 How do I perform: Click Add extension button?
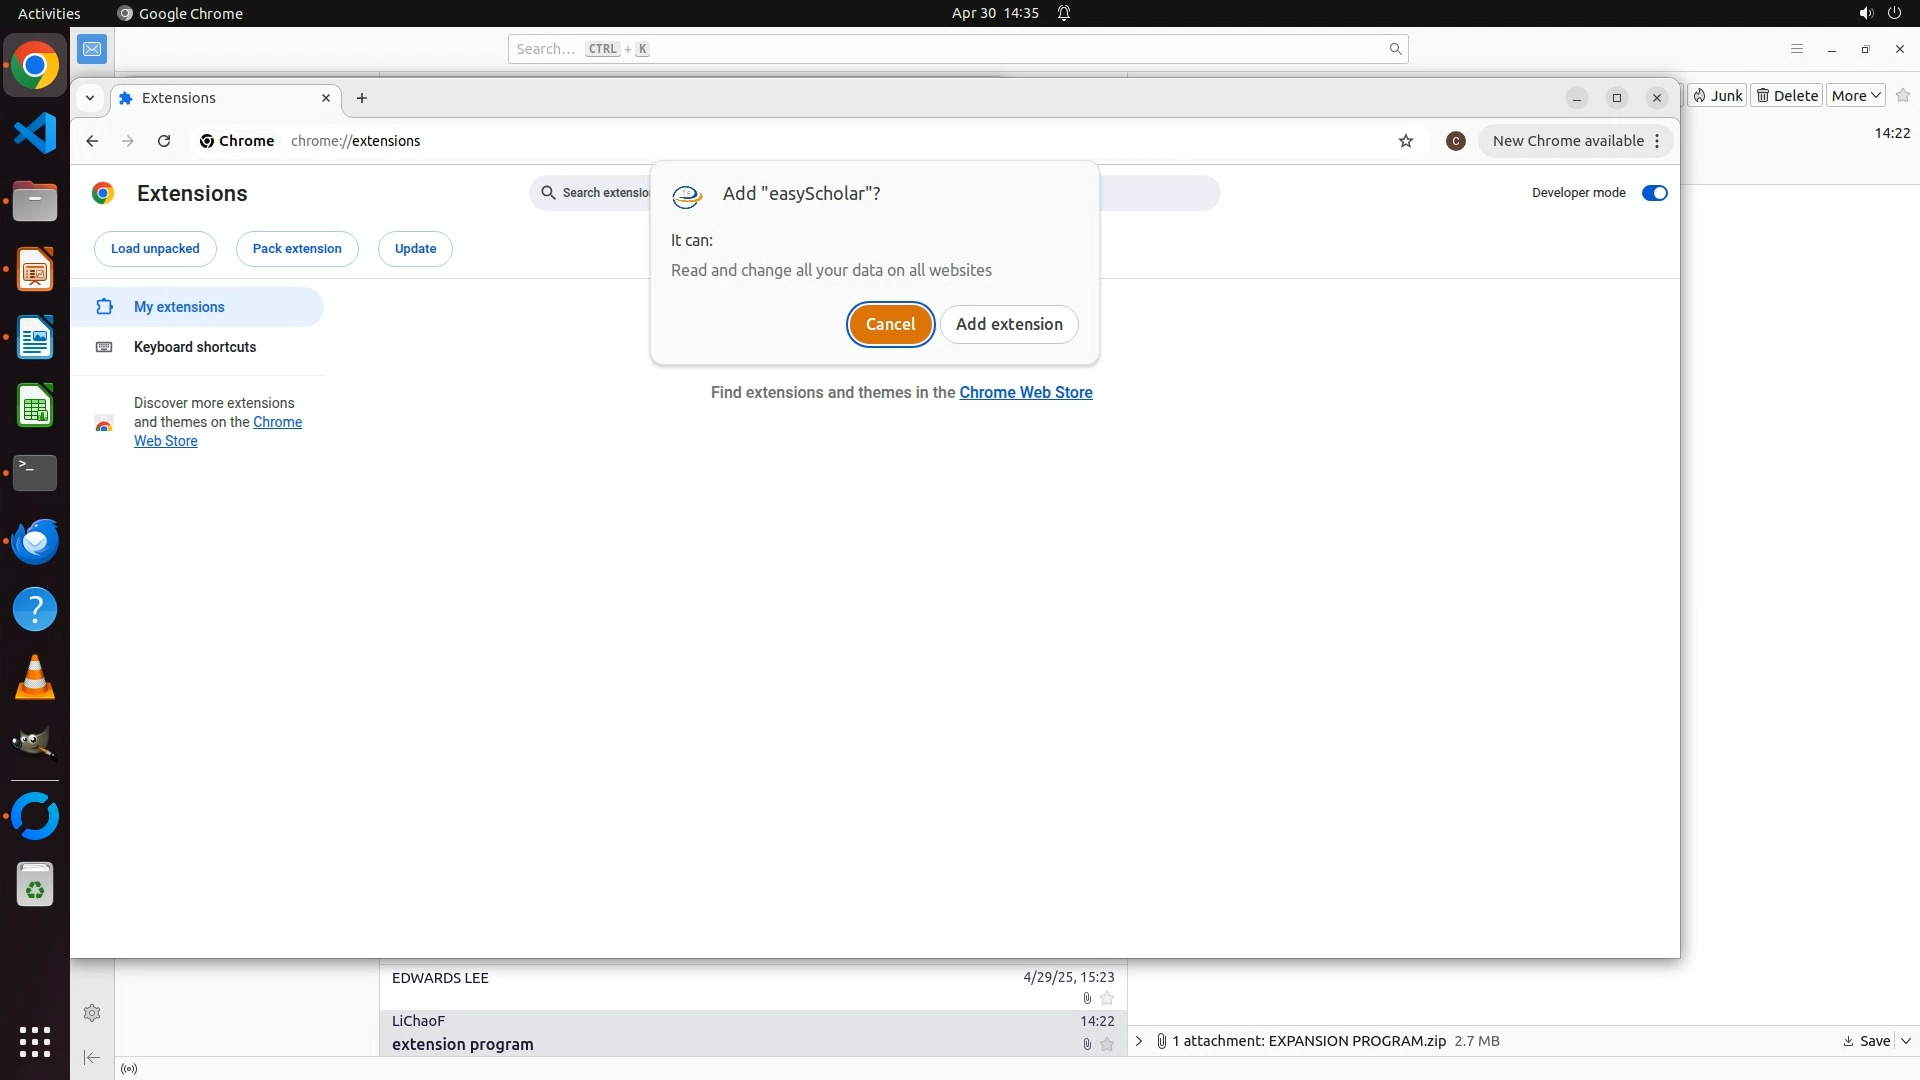pyautogui.click(x=1008, y=324)
